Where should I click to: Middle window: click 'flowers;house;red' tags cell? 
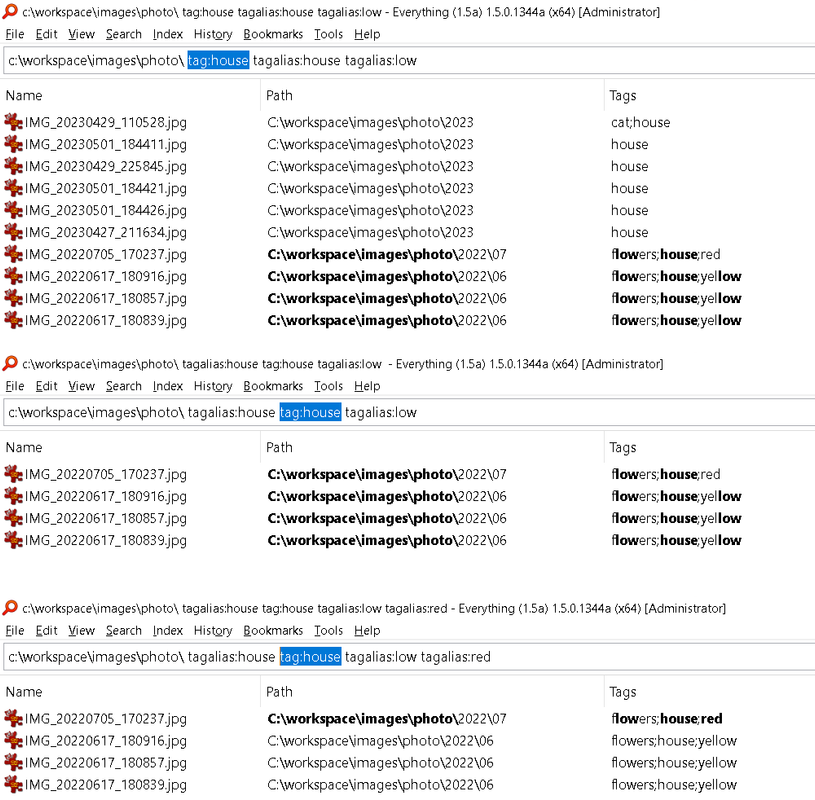[x=666, y=474]
